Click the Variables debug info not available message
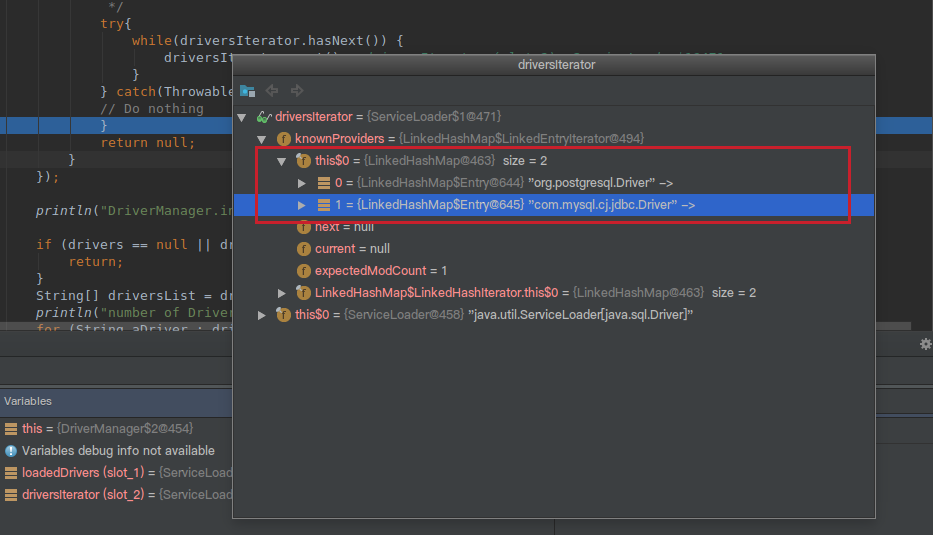 point(118,450)
